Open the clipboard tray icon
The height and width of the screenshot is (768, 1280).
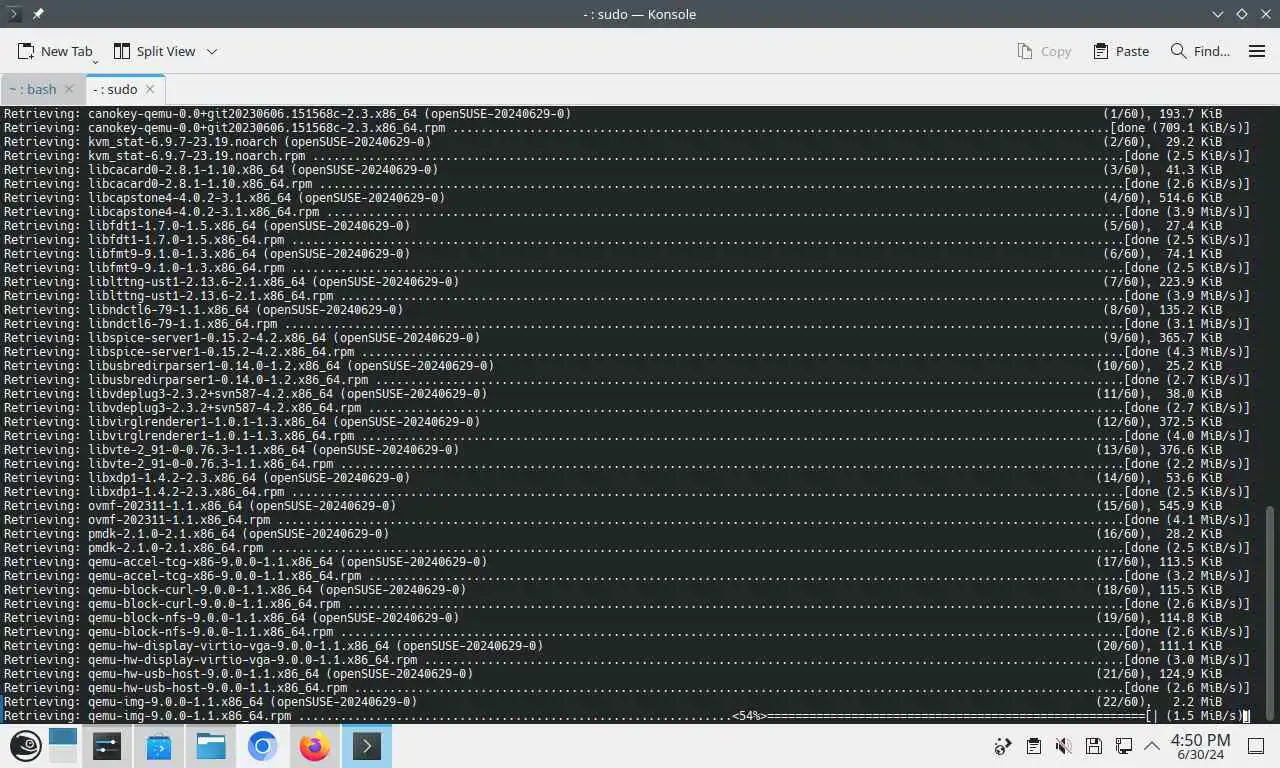(x=1033, y=746)
